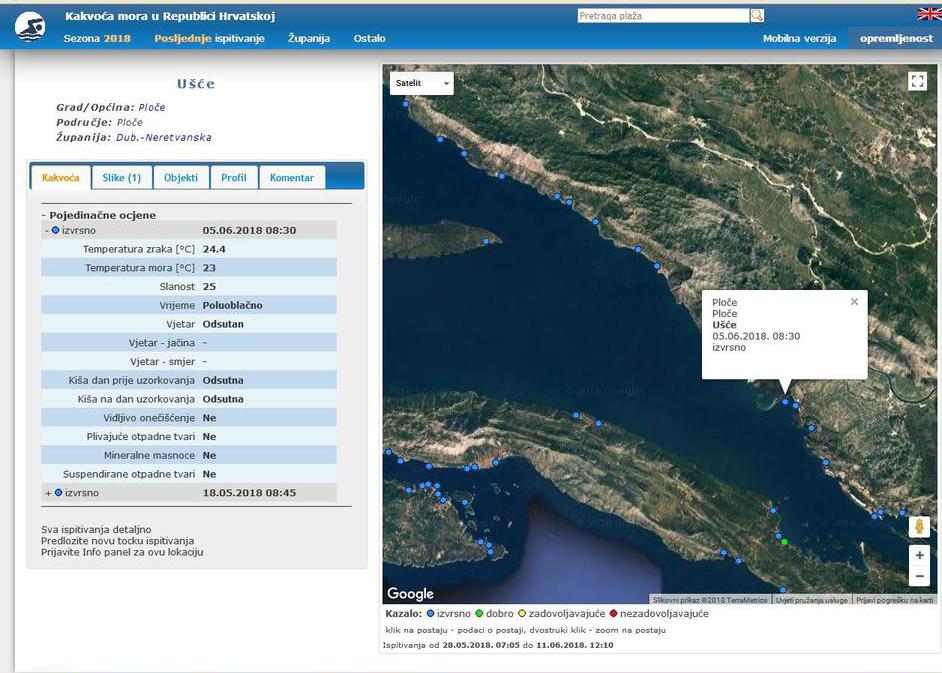Open the Satelit map type dropdown
Image resolution: width=942 pixels, height=673 pixels.
(421, 83)
